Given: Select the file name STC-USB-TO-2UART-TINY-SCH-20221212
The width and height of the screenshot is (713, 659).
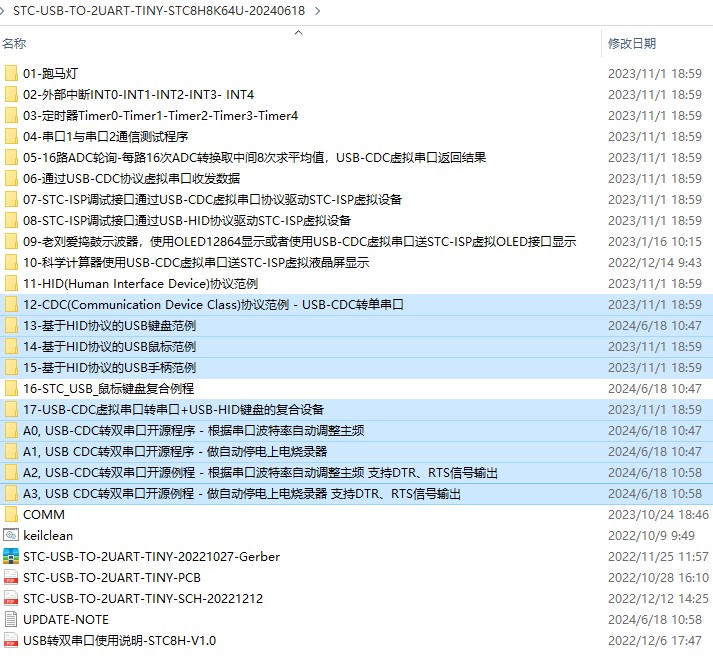Looking at the screenshot, I should point(143,598).
